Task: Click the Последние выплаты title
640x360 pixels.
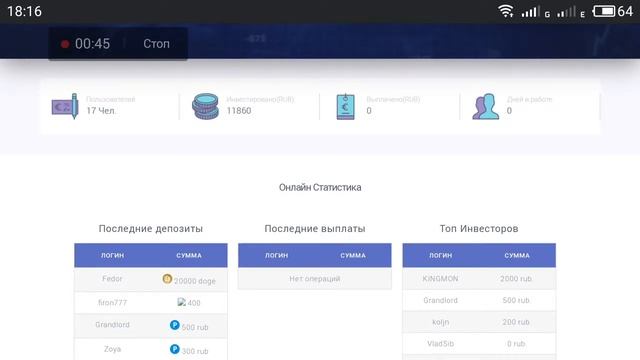Action: tap(315, 229)
